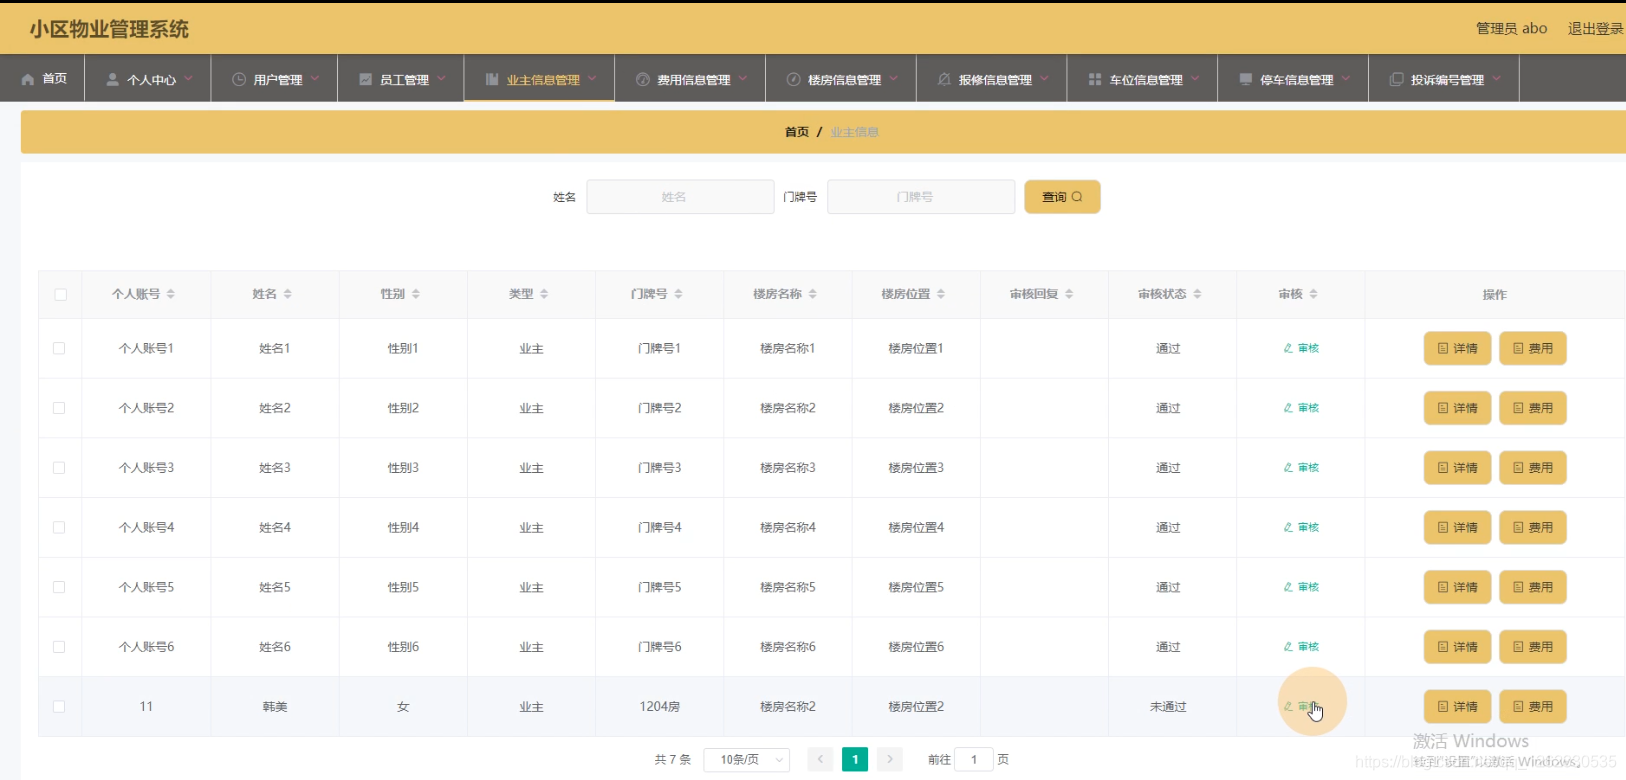1626x780 pixels.
Task: Open 费用 for 个人账号4 row
Action: coord(1533,527)
